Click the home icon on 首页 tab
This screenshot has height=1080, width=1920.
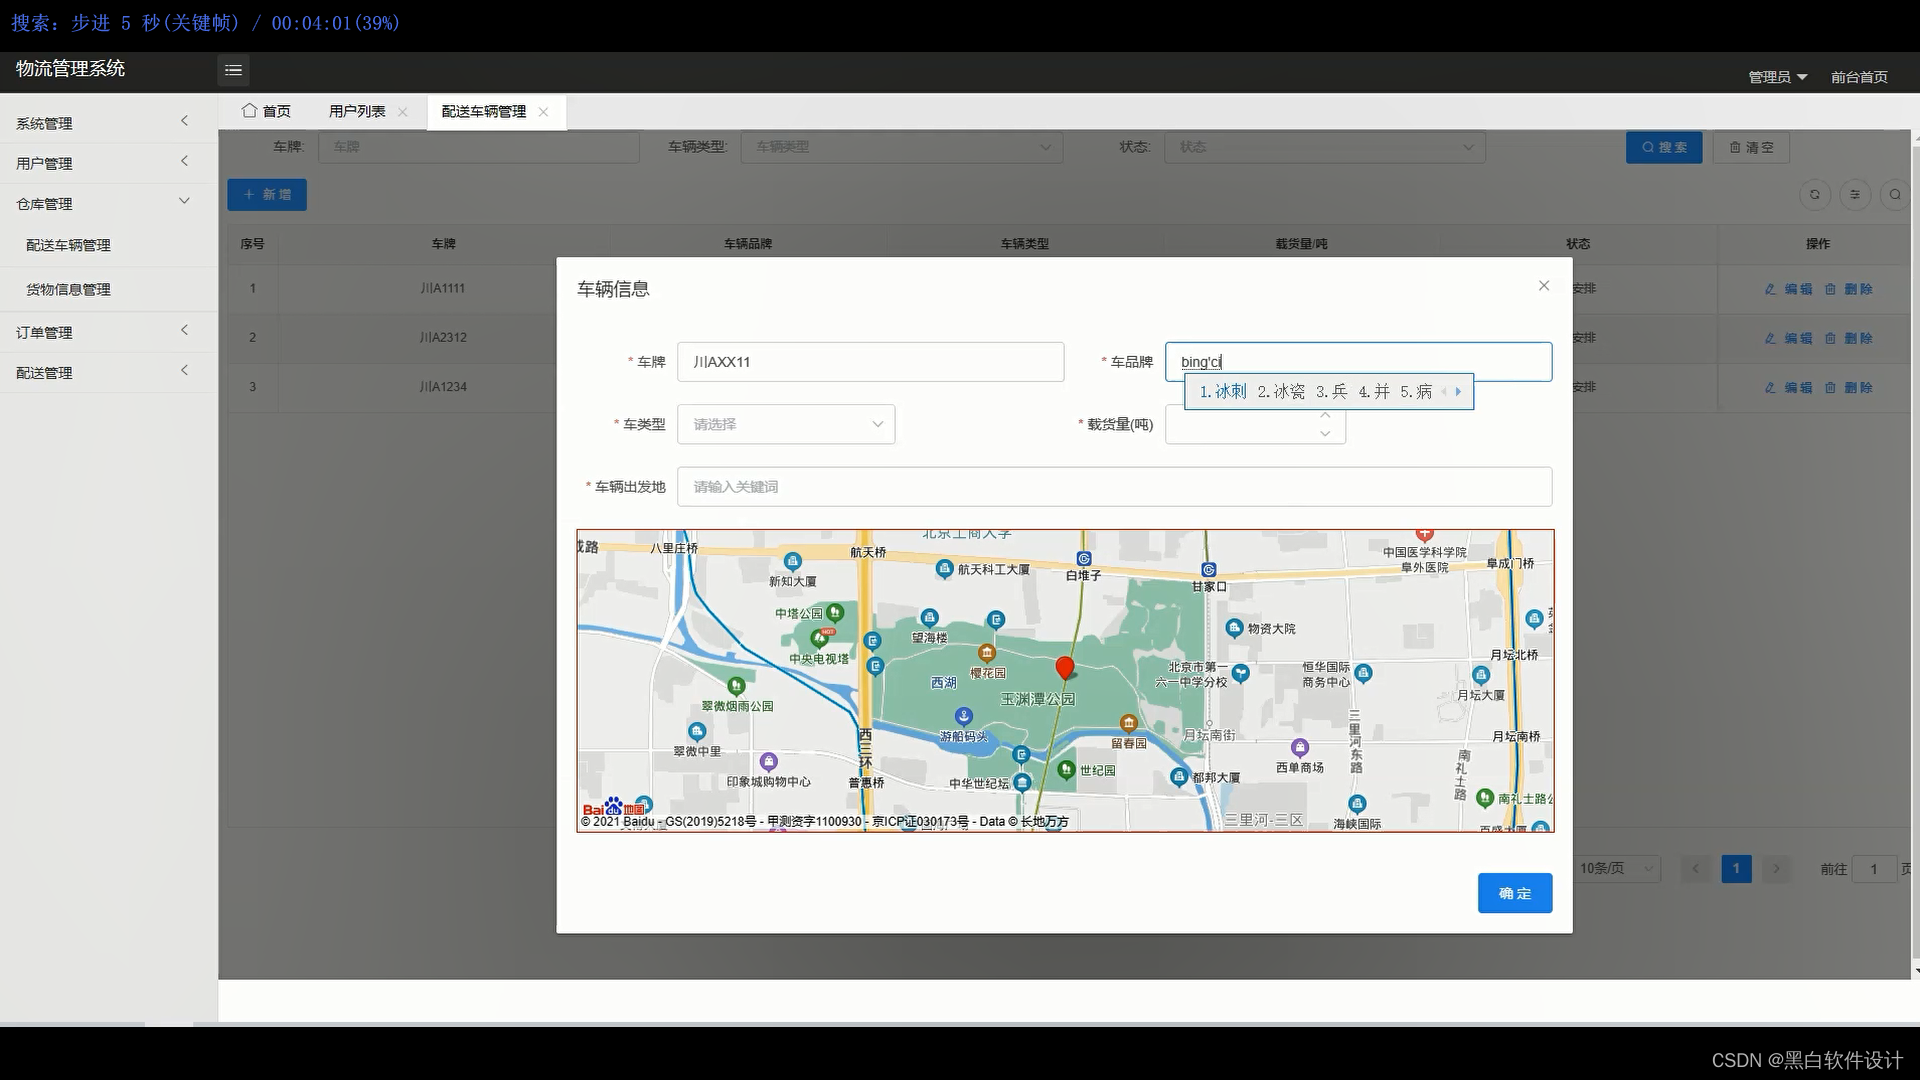(x=249, y=111)
